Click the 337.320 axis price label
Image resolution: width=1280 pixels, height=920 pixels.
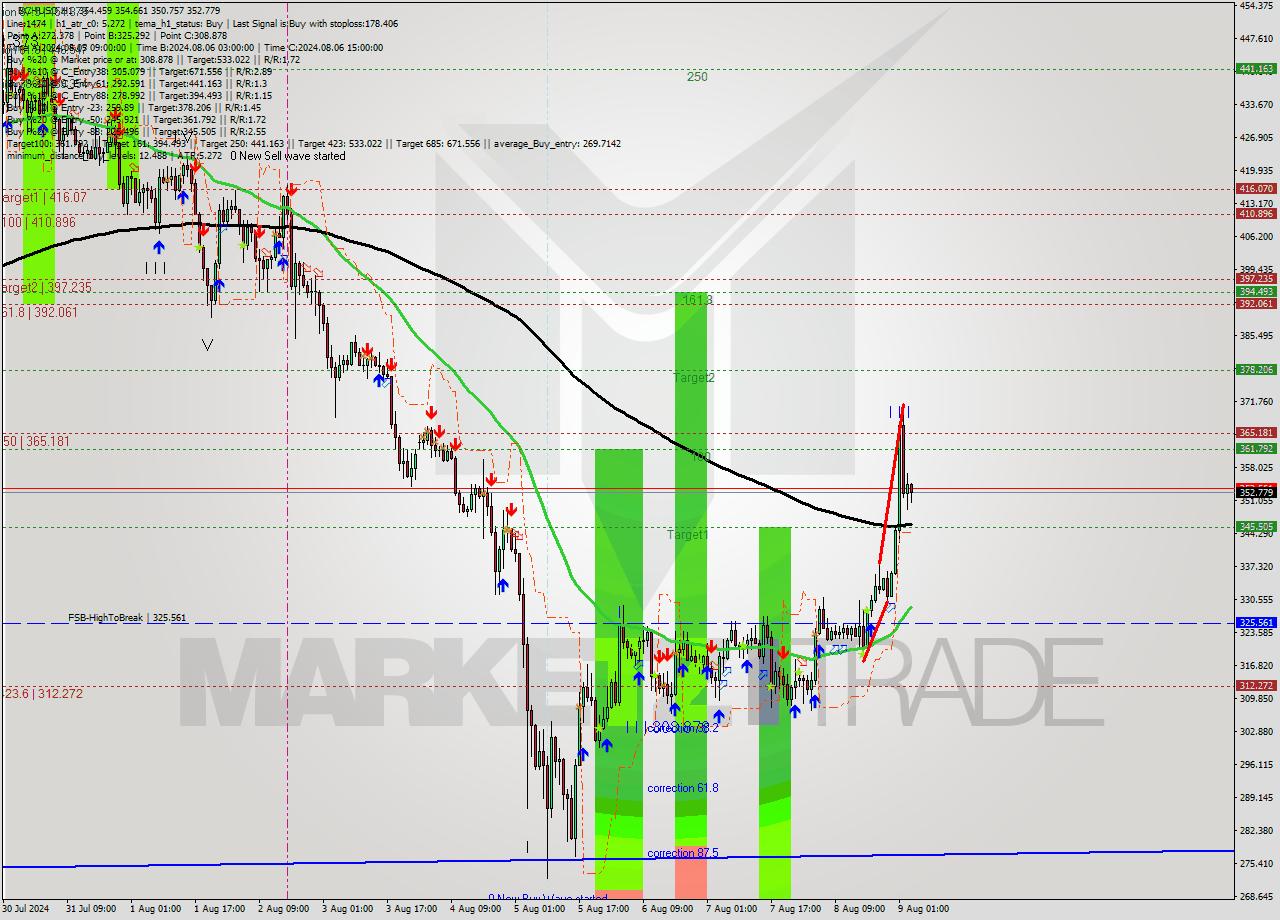click(x=1256, y=566)
